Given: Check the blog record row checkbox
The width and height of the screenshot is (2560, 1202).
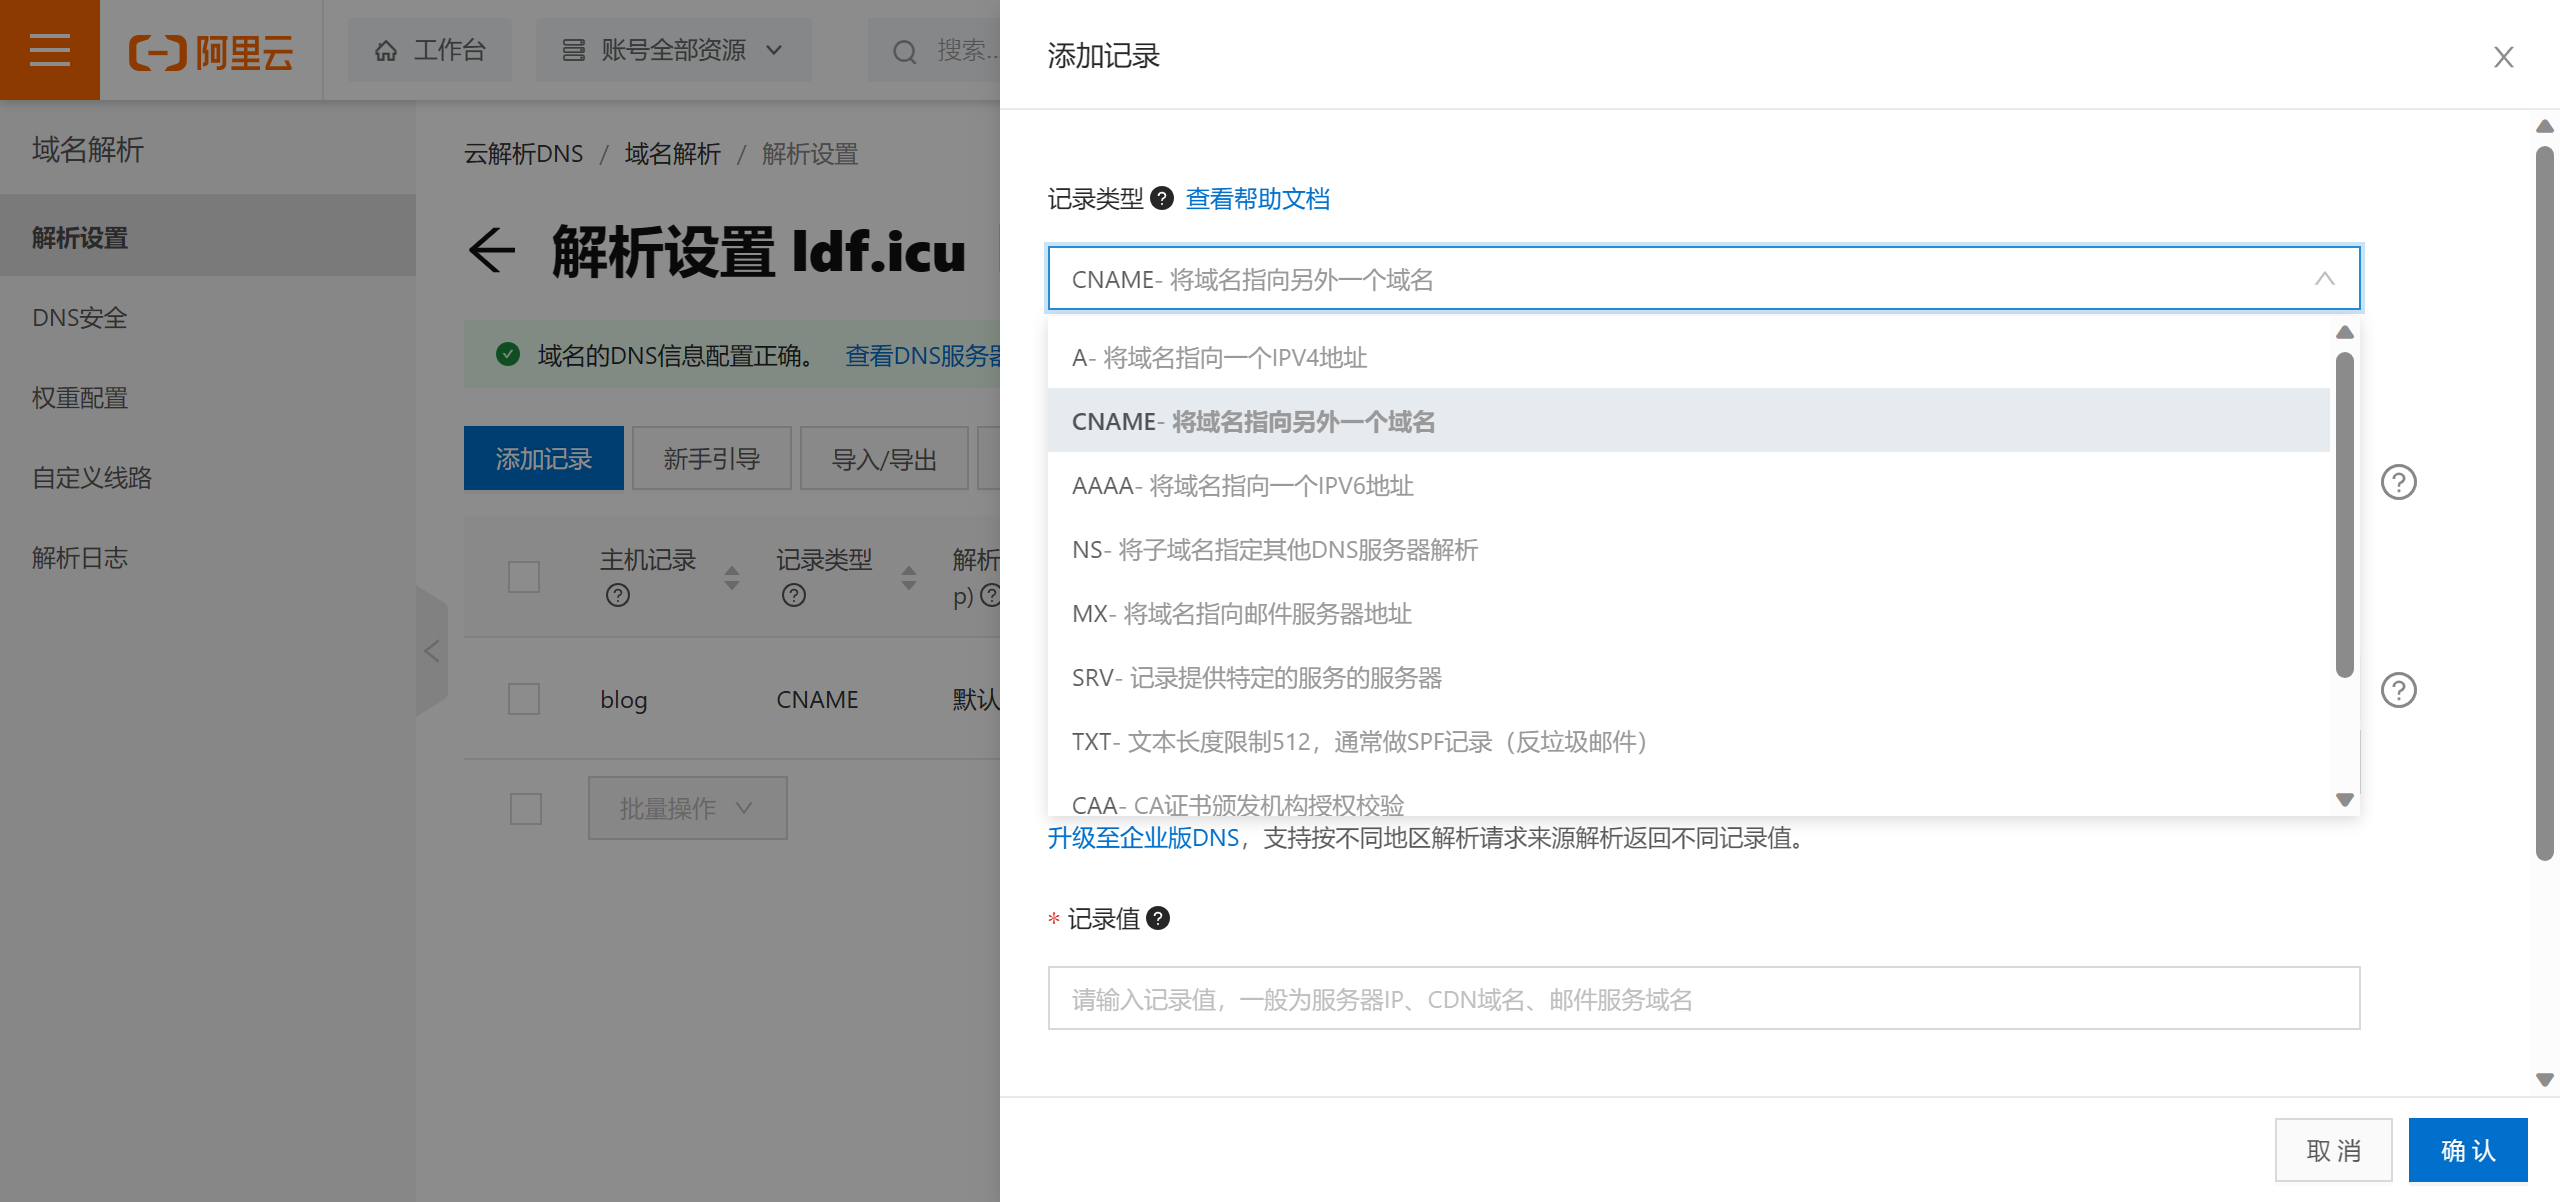Looking at the screenshot, I should pyautogui.click(x=524, y=699).
